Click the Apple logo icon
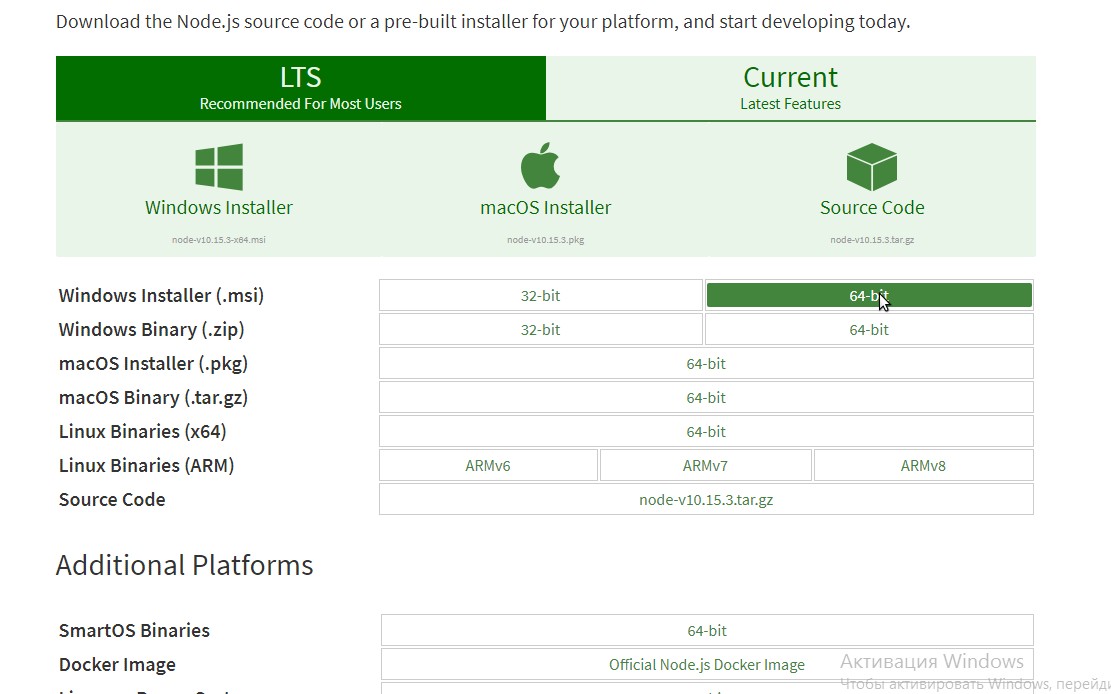 click(541, 165)
